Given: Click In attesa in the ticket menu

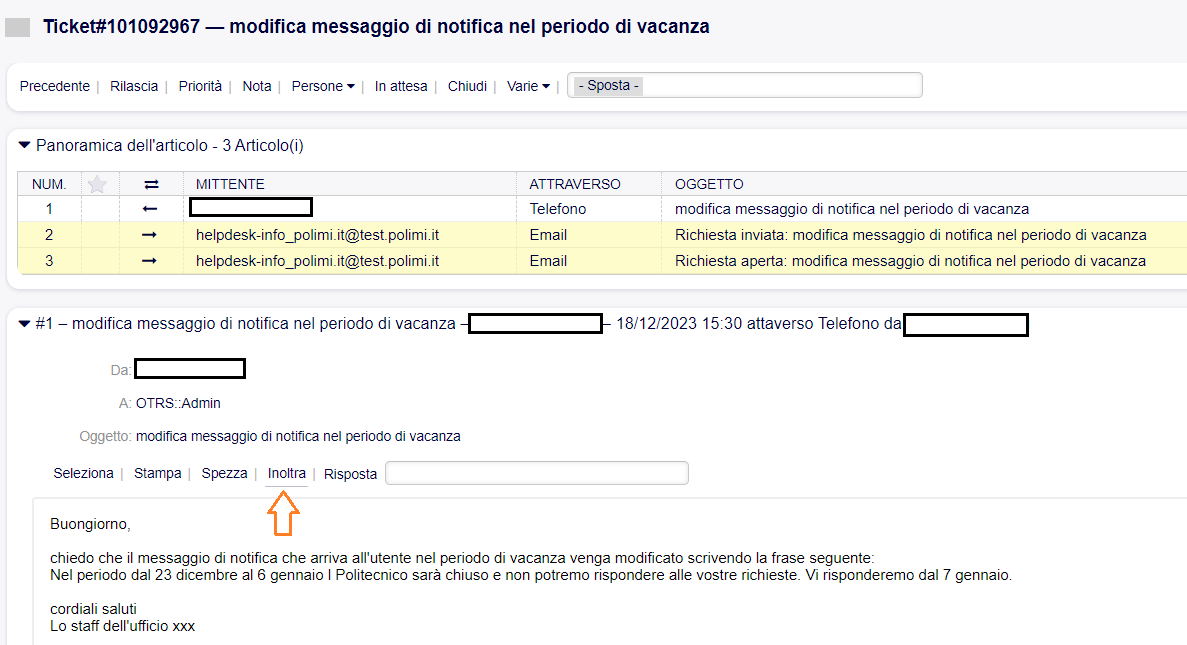Looking at the screenshot, I should (401, 87).
